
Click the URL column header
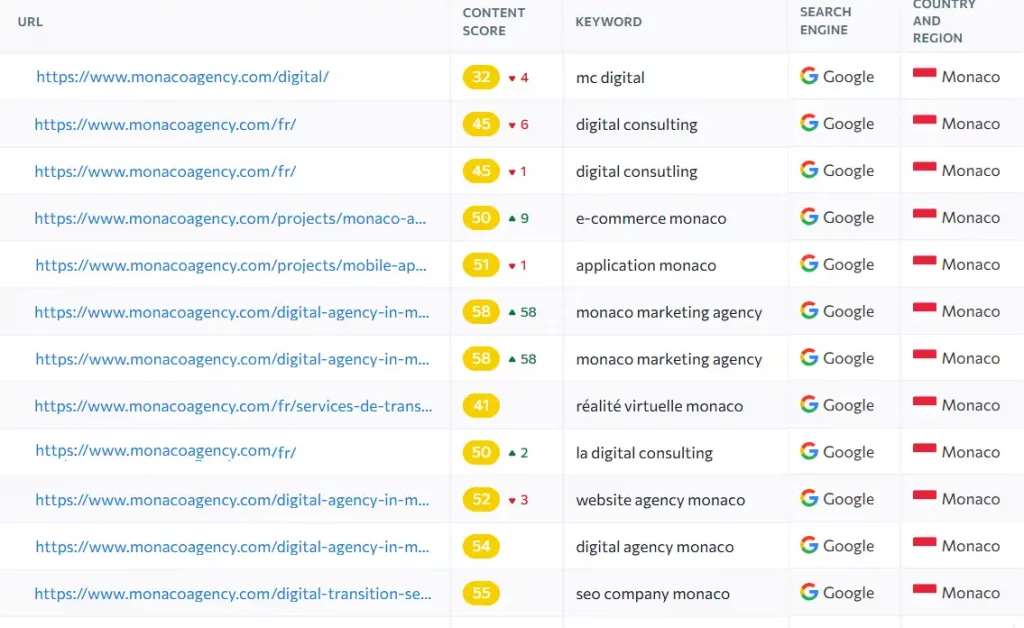click(30, 22)
